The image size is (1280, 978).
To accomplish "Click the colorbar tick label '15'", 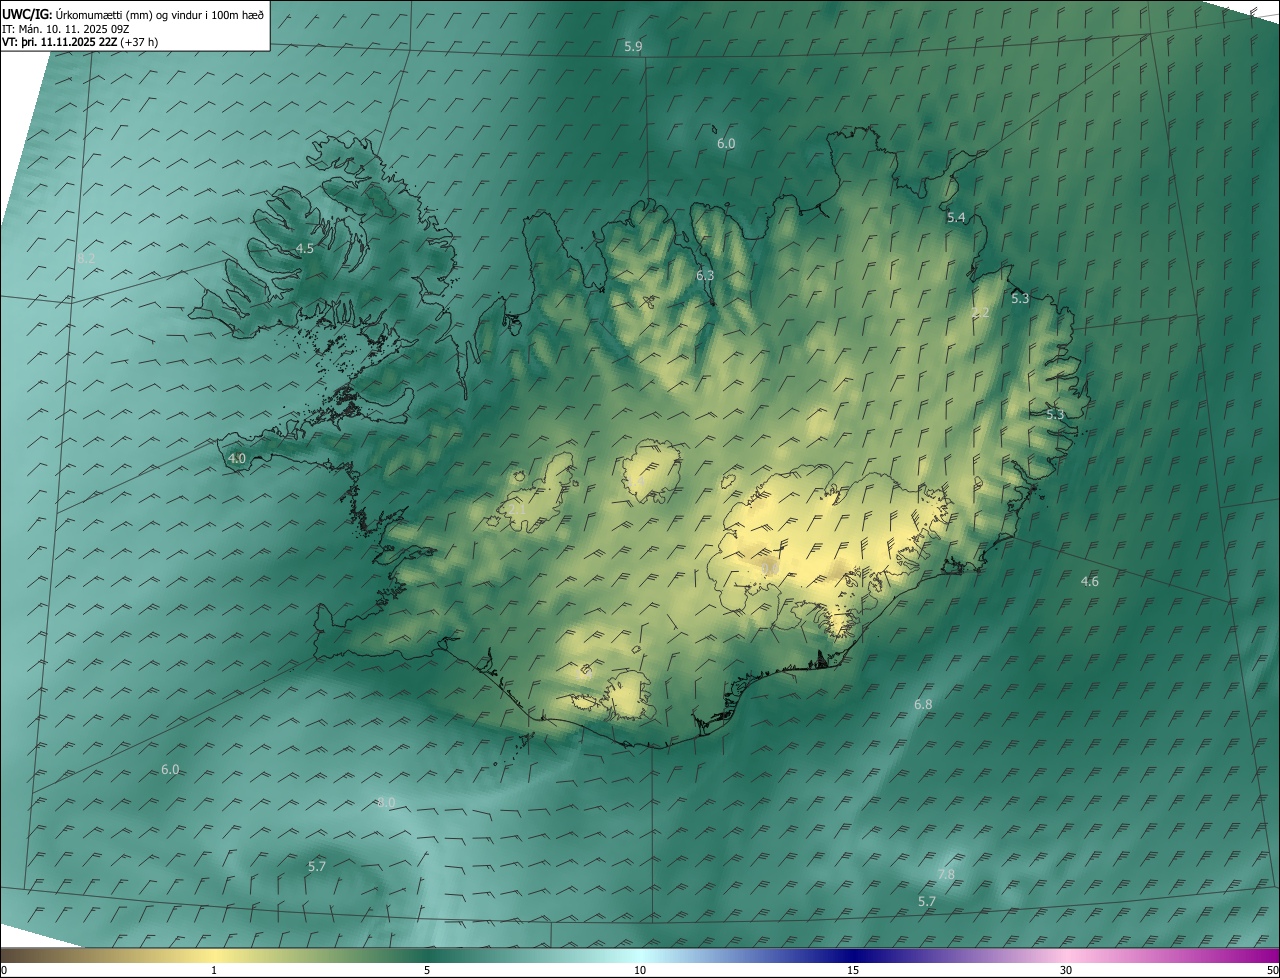I will tap(853, 970).
